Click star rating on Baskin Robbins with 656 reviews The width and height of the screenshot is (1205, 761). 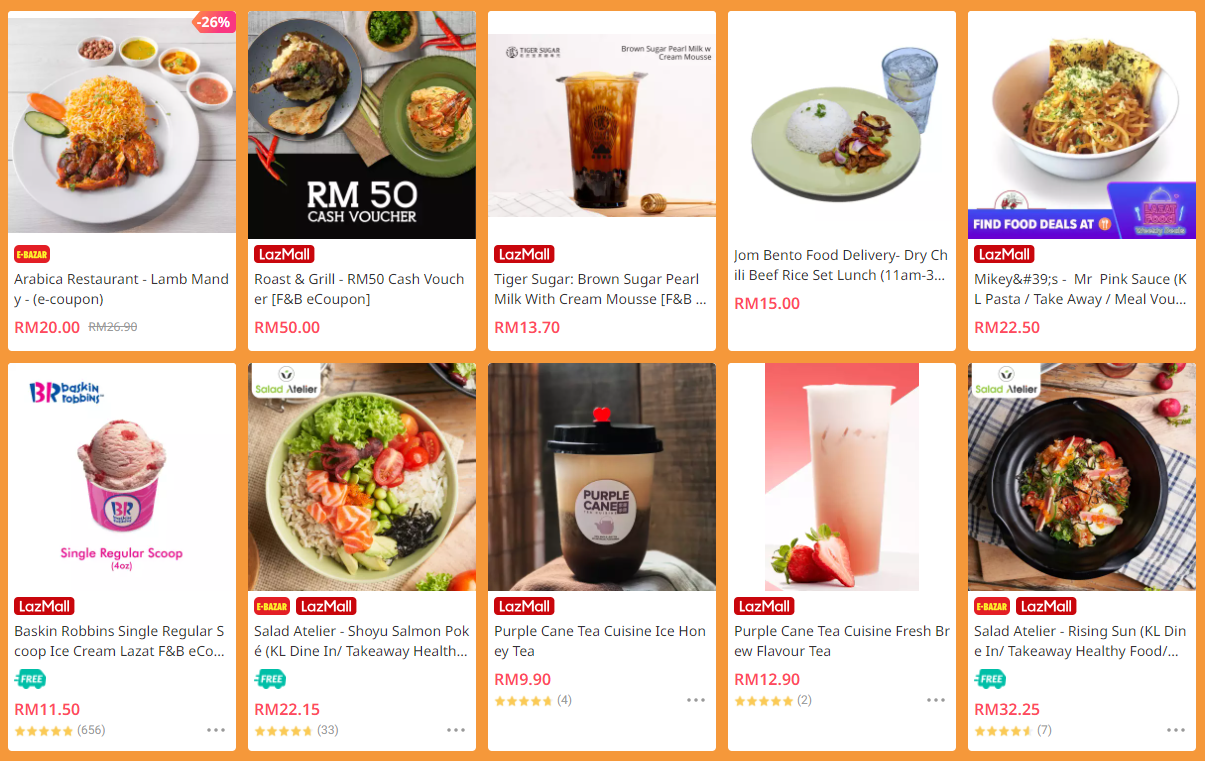(44, 731)
